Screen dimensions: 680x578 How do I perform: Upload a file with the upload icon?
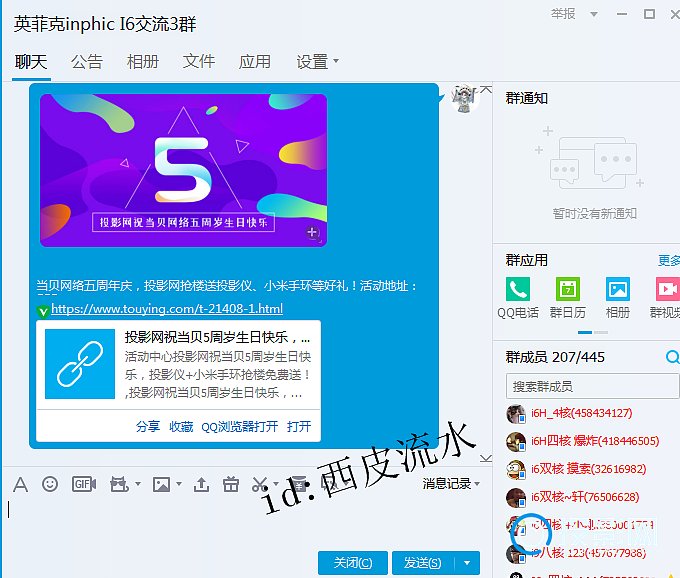tap(201, 484)
